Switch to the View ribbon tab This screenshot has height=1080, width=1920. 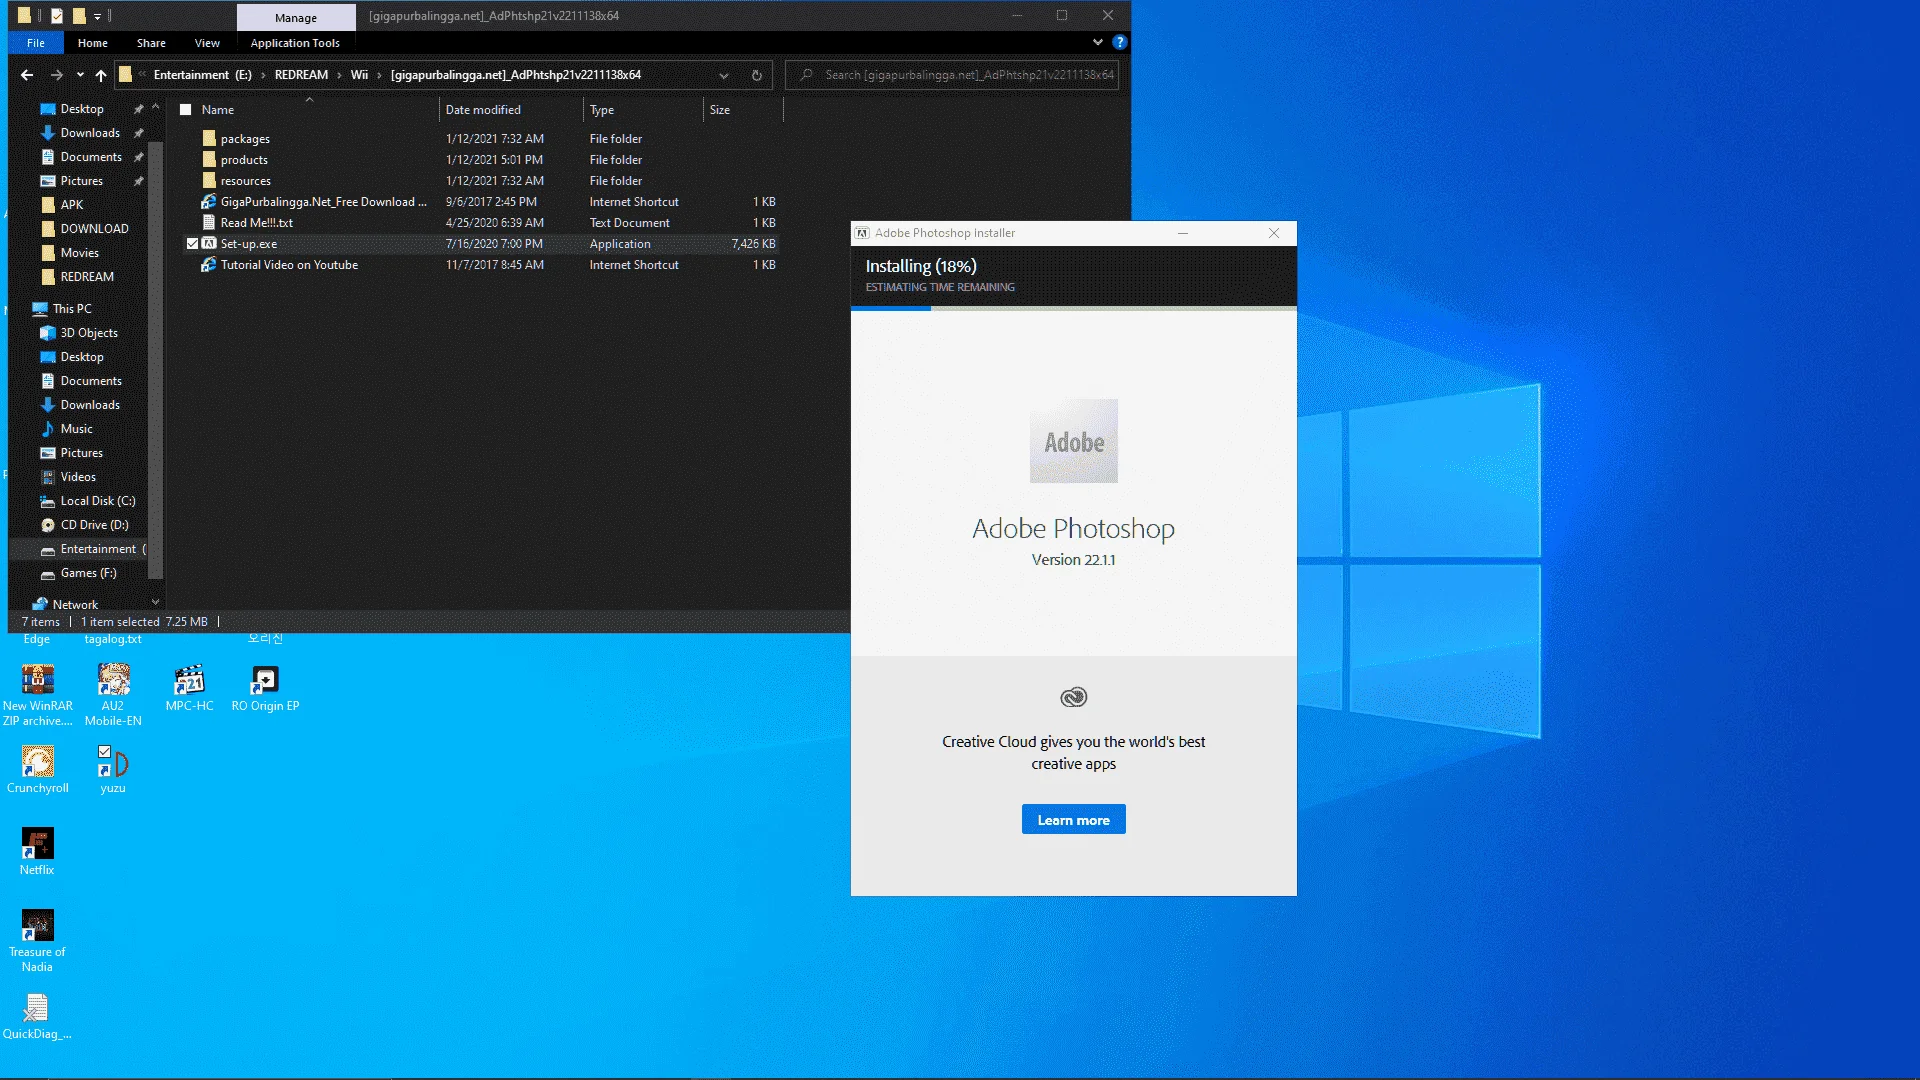point(207,43)
